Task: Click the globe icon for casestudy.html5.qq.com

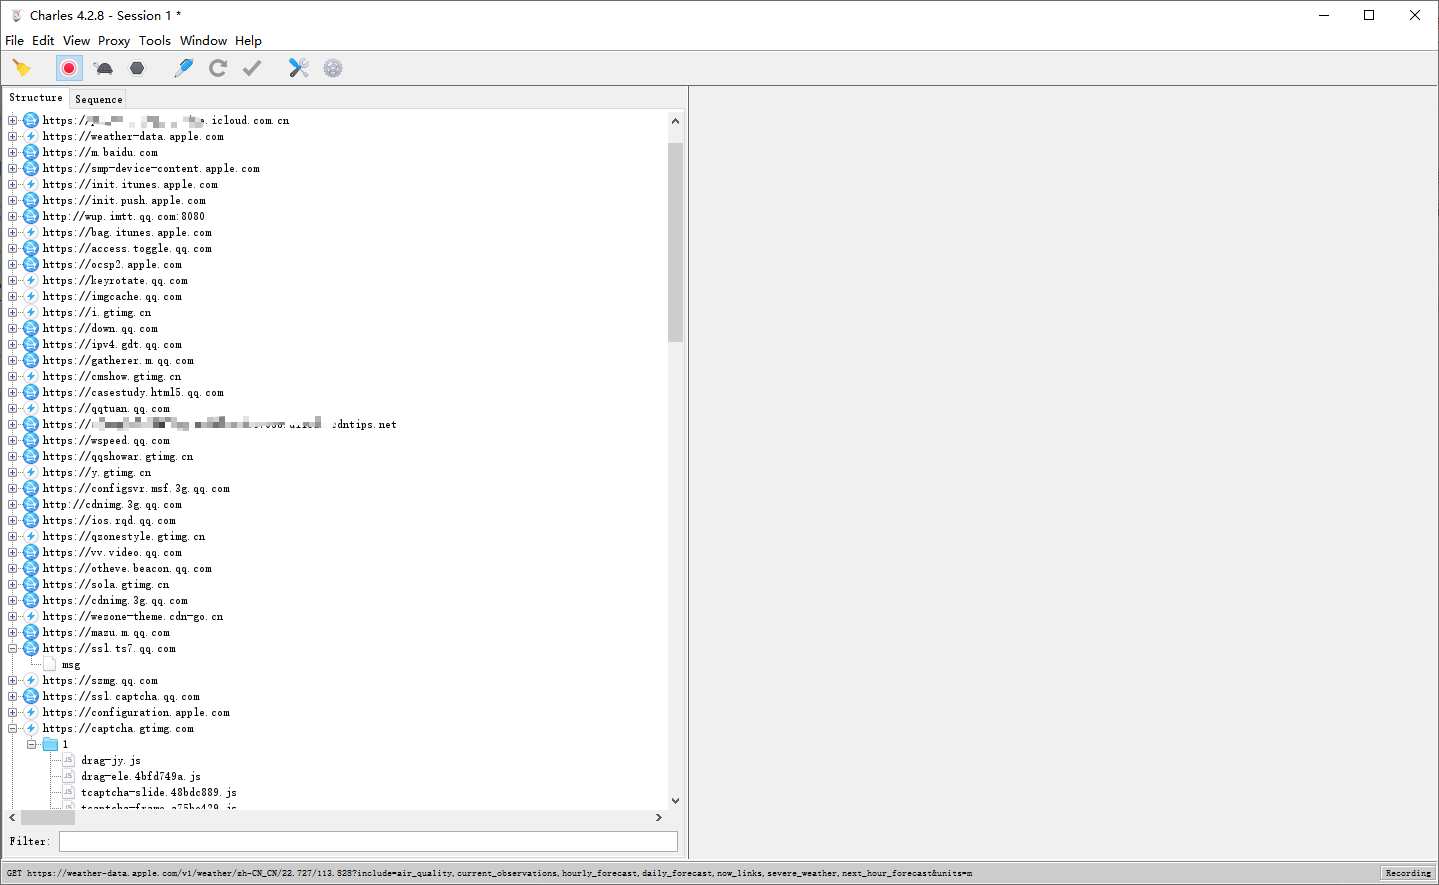Action: [31, 393]
